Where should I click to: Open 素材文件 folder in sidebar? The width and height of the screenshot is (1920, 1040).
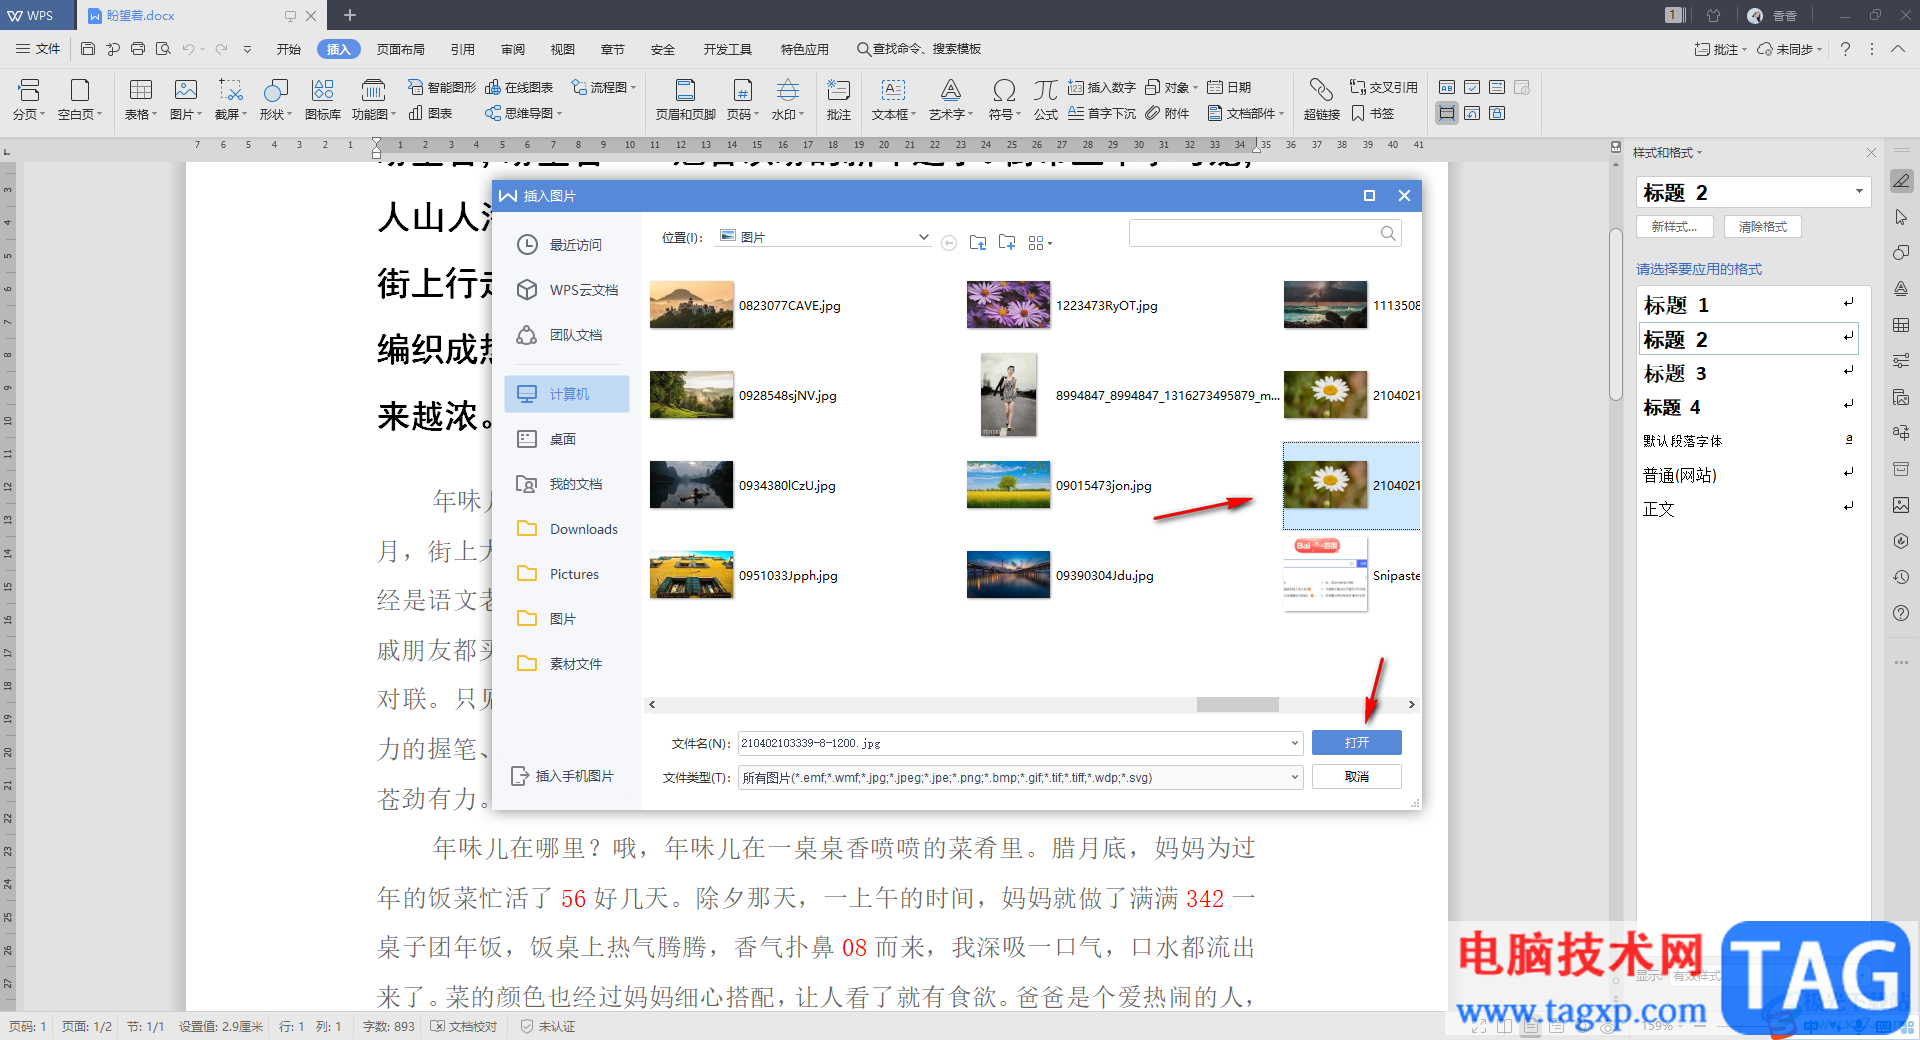[567, 663]
